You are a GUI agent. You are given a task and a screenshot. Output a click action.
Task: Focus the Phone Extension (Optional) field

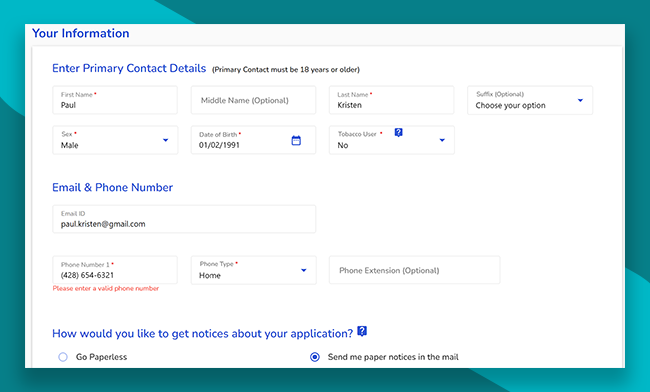(415, 270)
